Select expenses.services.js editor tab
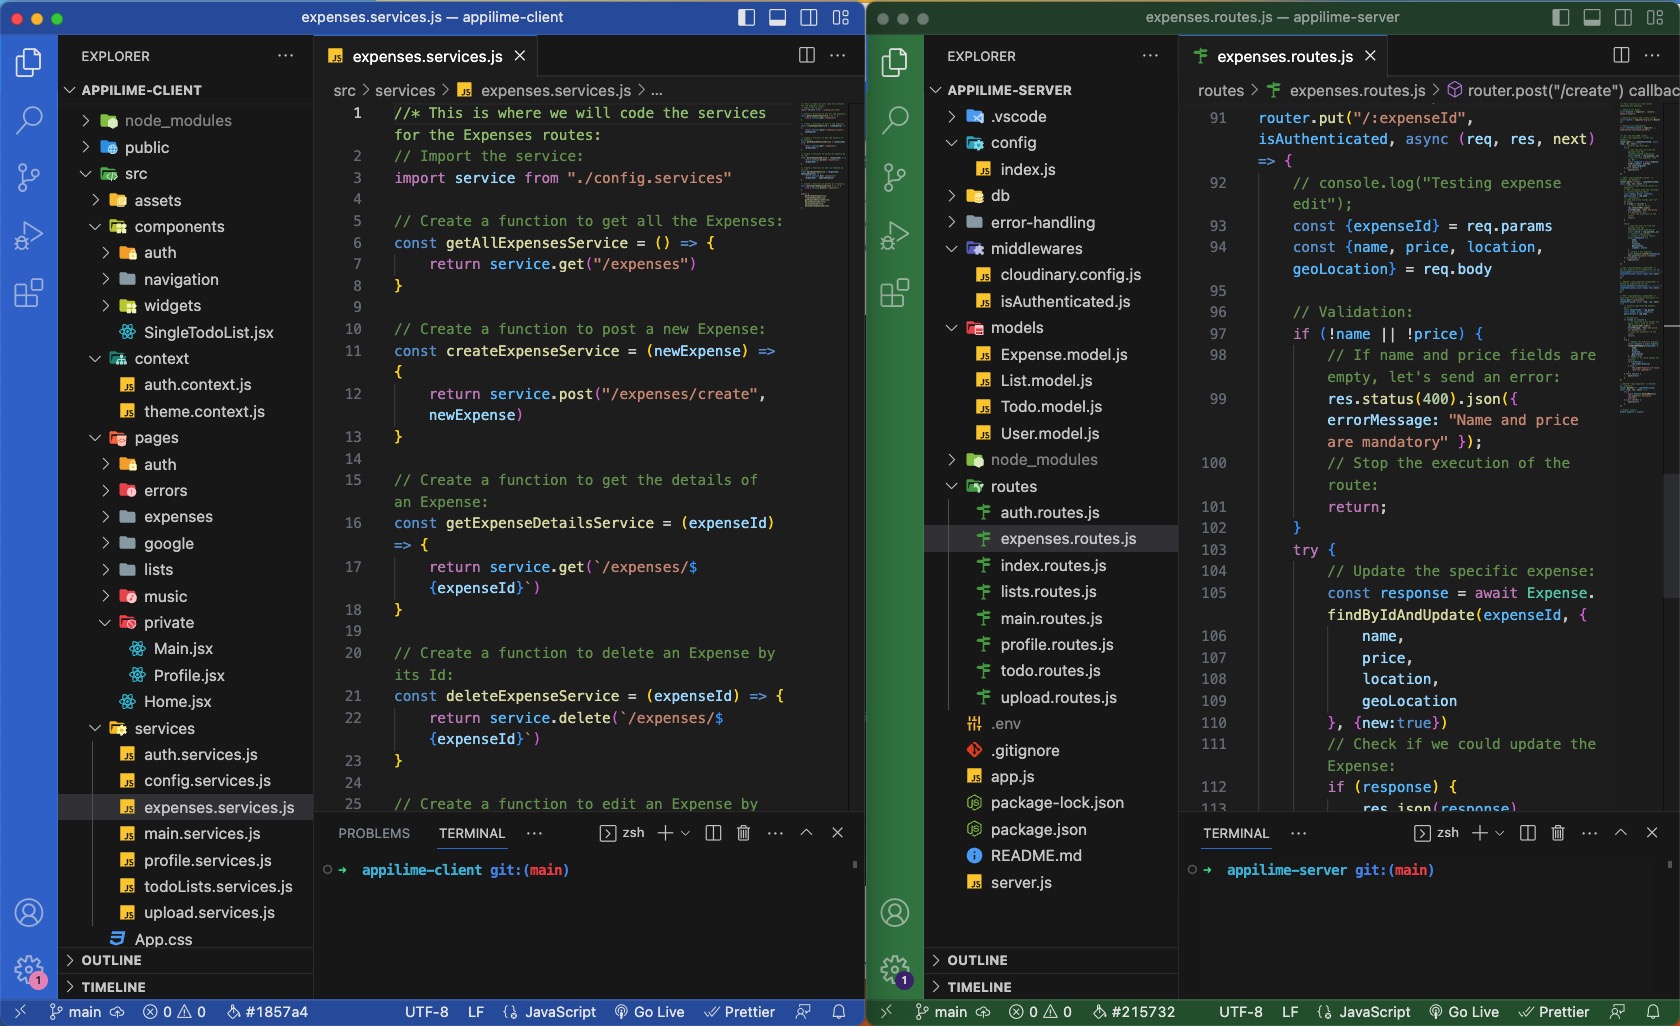Viewport: 1680px width, 1026px height. point(427,56)
